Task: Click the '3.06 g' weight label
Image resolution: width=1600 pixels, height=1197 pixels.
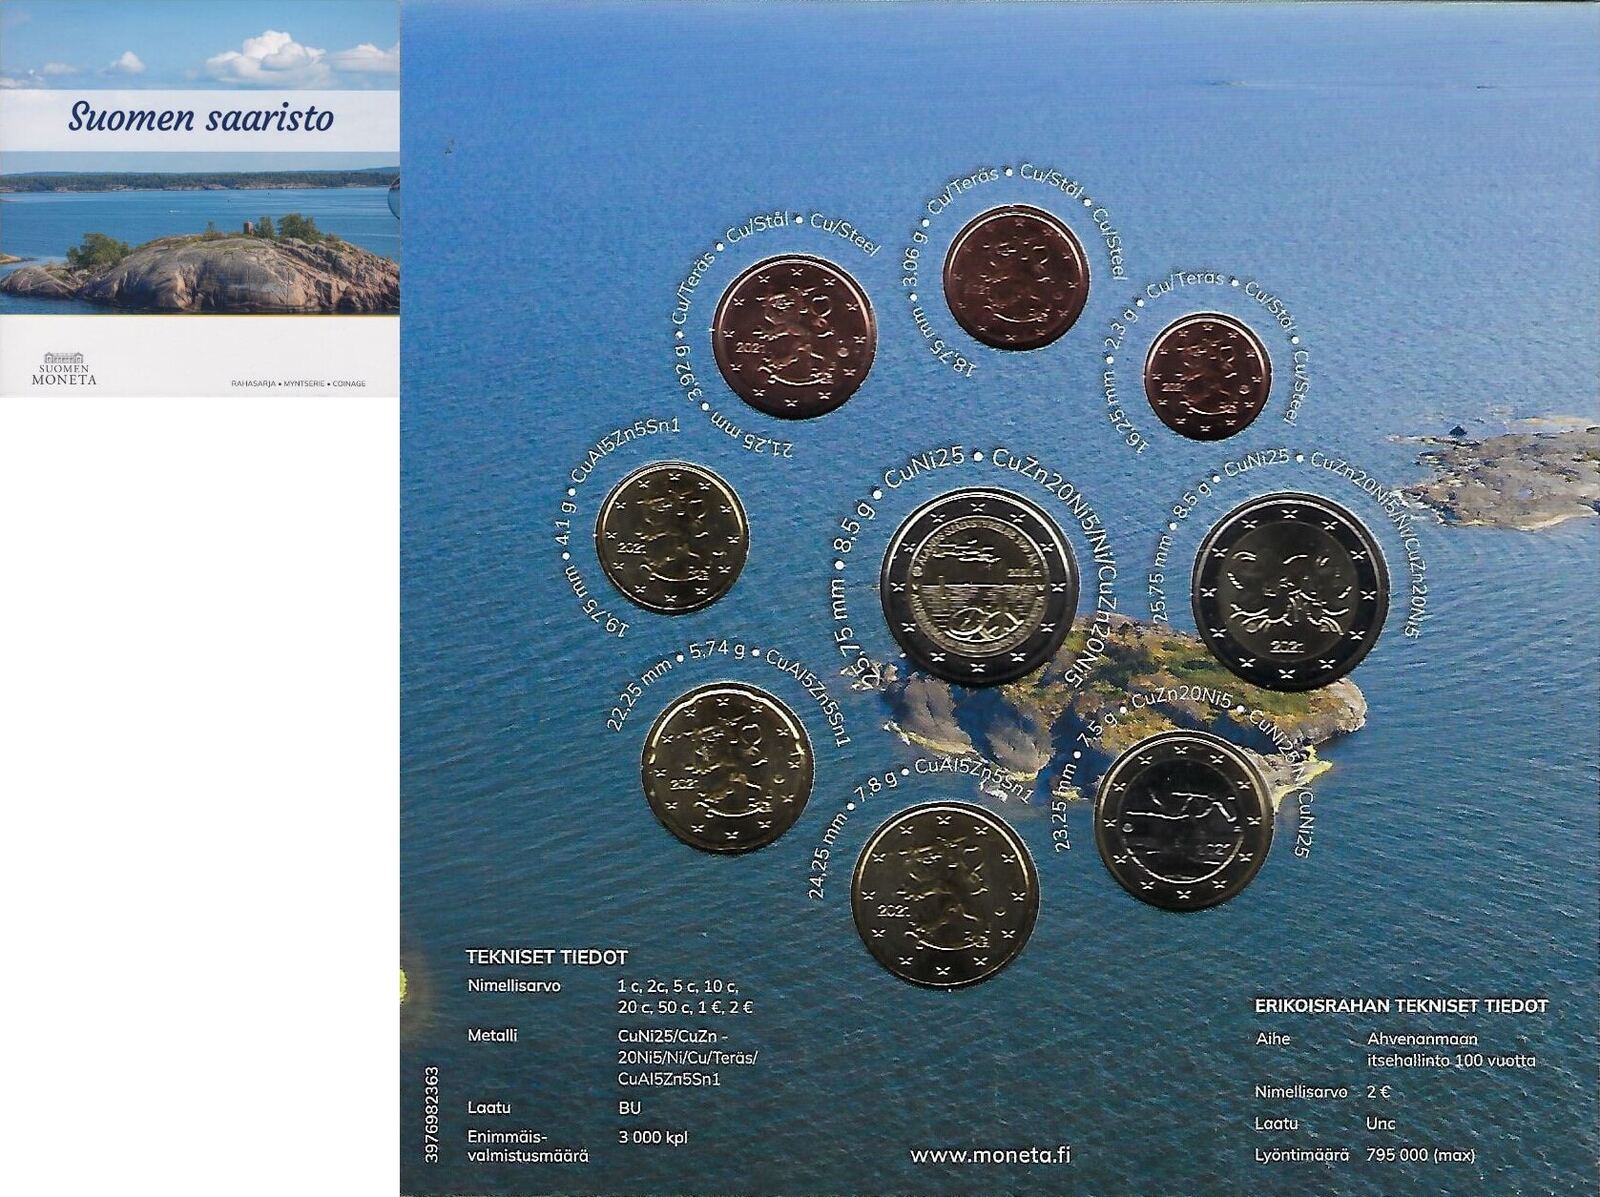Action: (913, 259)
